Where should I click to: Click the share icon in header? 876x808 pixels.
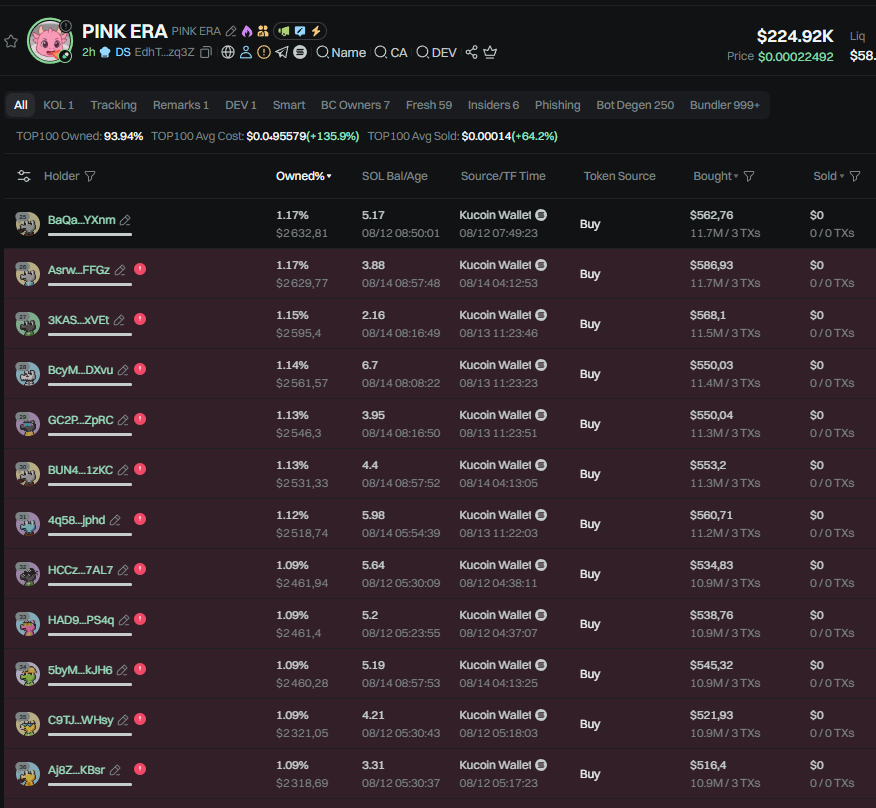point(472,53)
